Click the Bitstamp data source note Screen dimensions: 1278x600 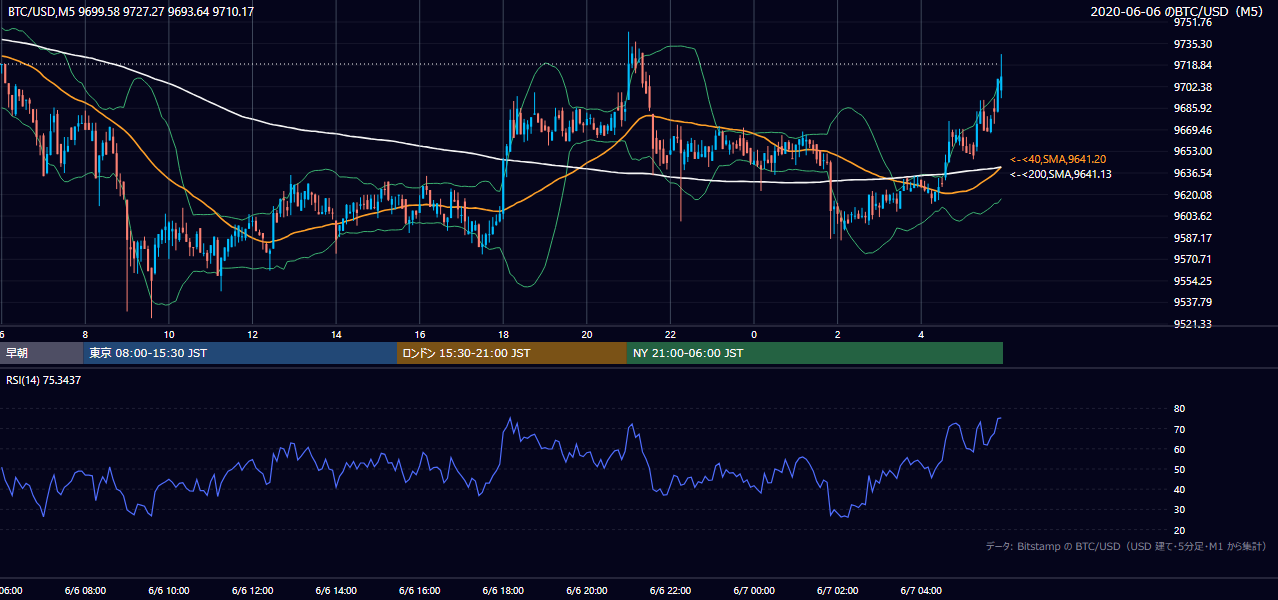(1126, 546)
